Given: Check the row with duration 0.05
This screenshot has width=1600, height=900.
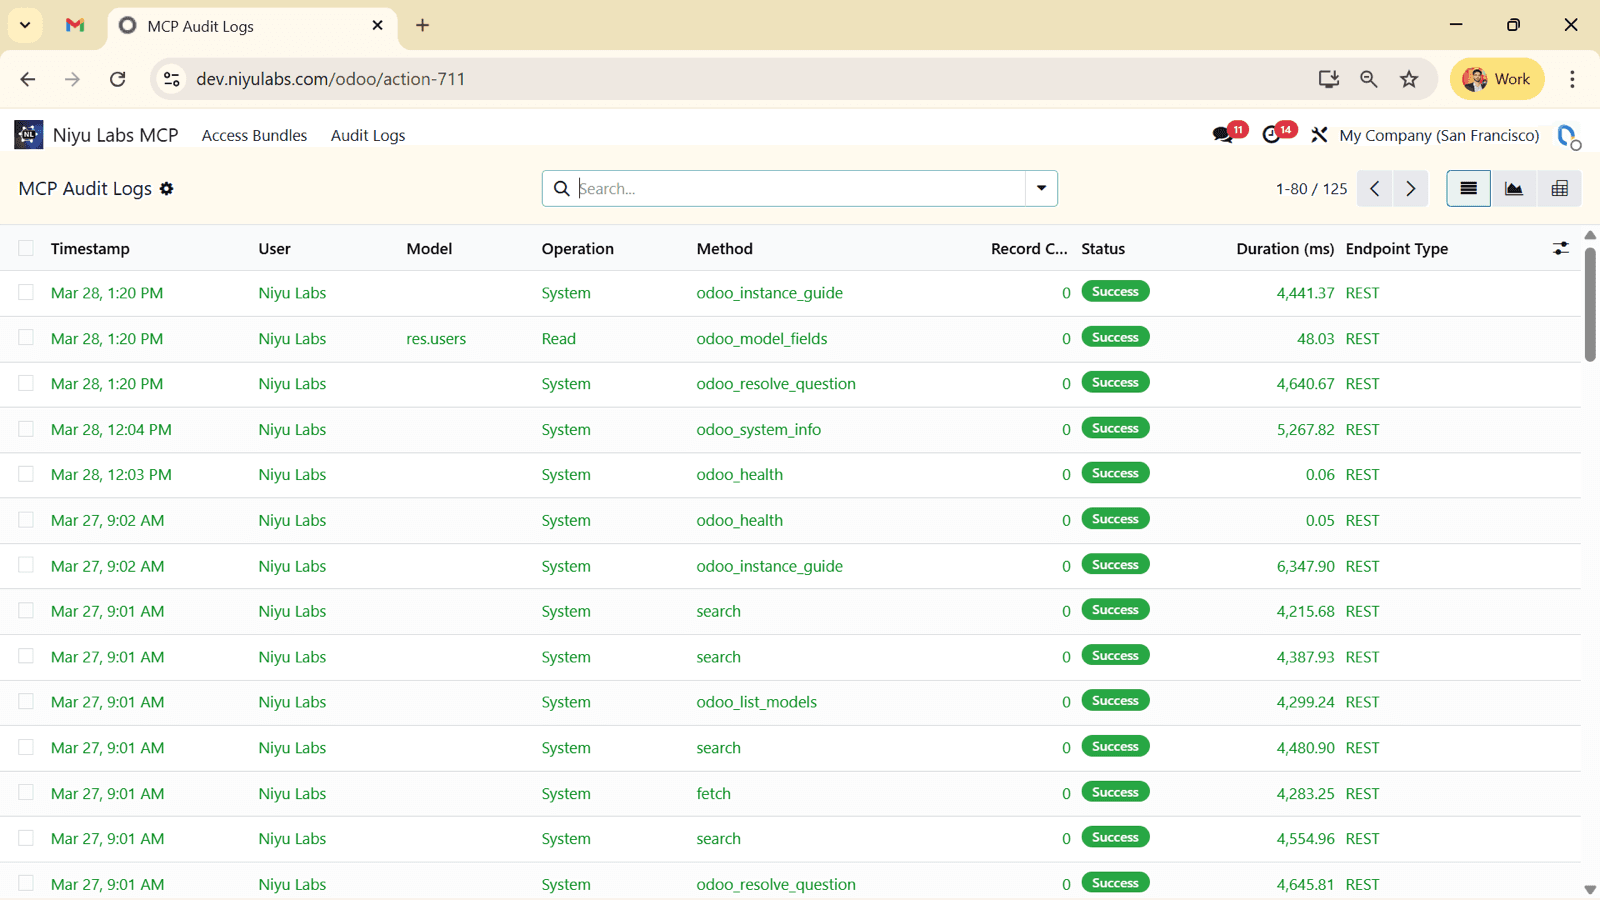Looking at the screenshot, I should pos(26,520).
